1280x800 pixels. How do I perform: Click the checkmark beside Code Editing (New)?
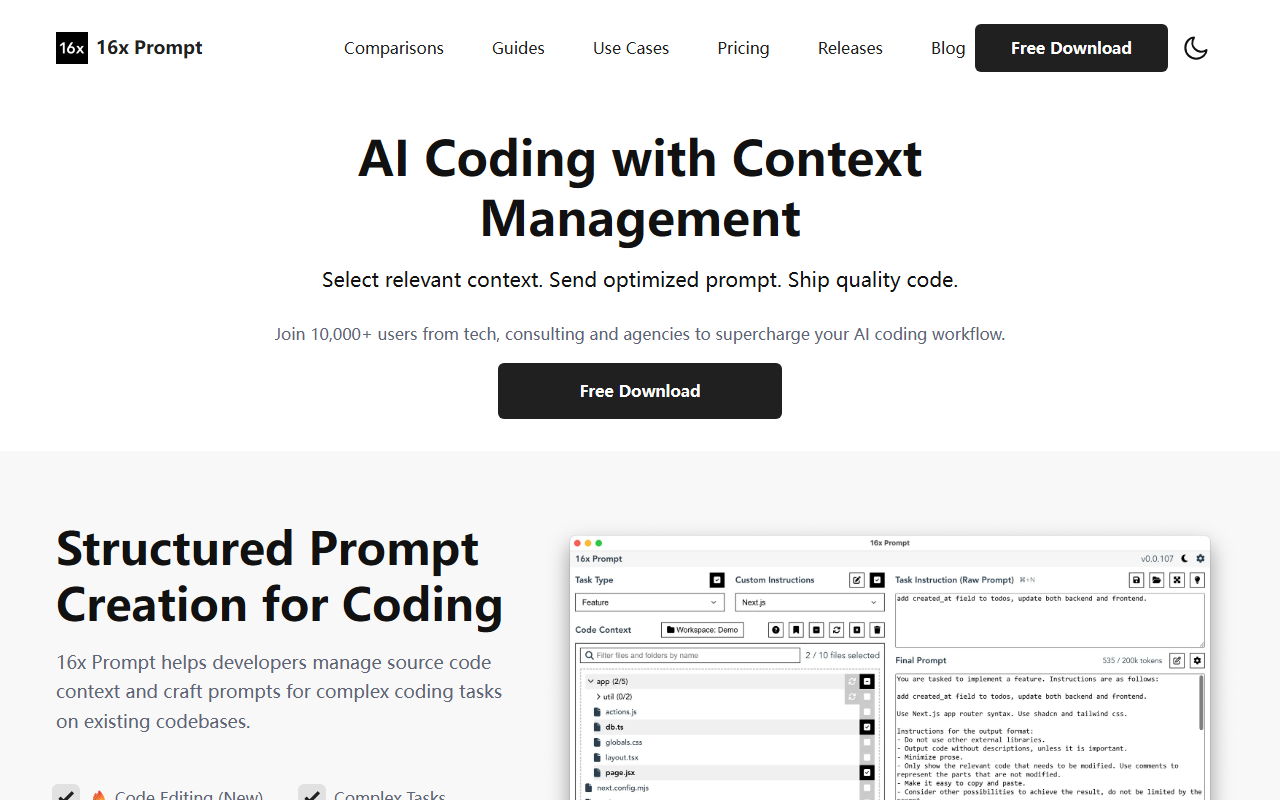pos(66,793)
